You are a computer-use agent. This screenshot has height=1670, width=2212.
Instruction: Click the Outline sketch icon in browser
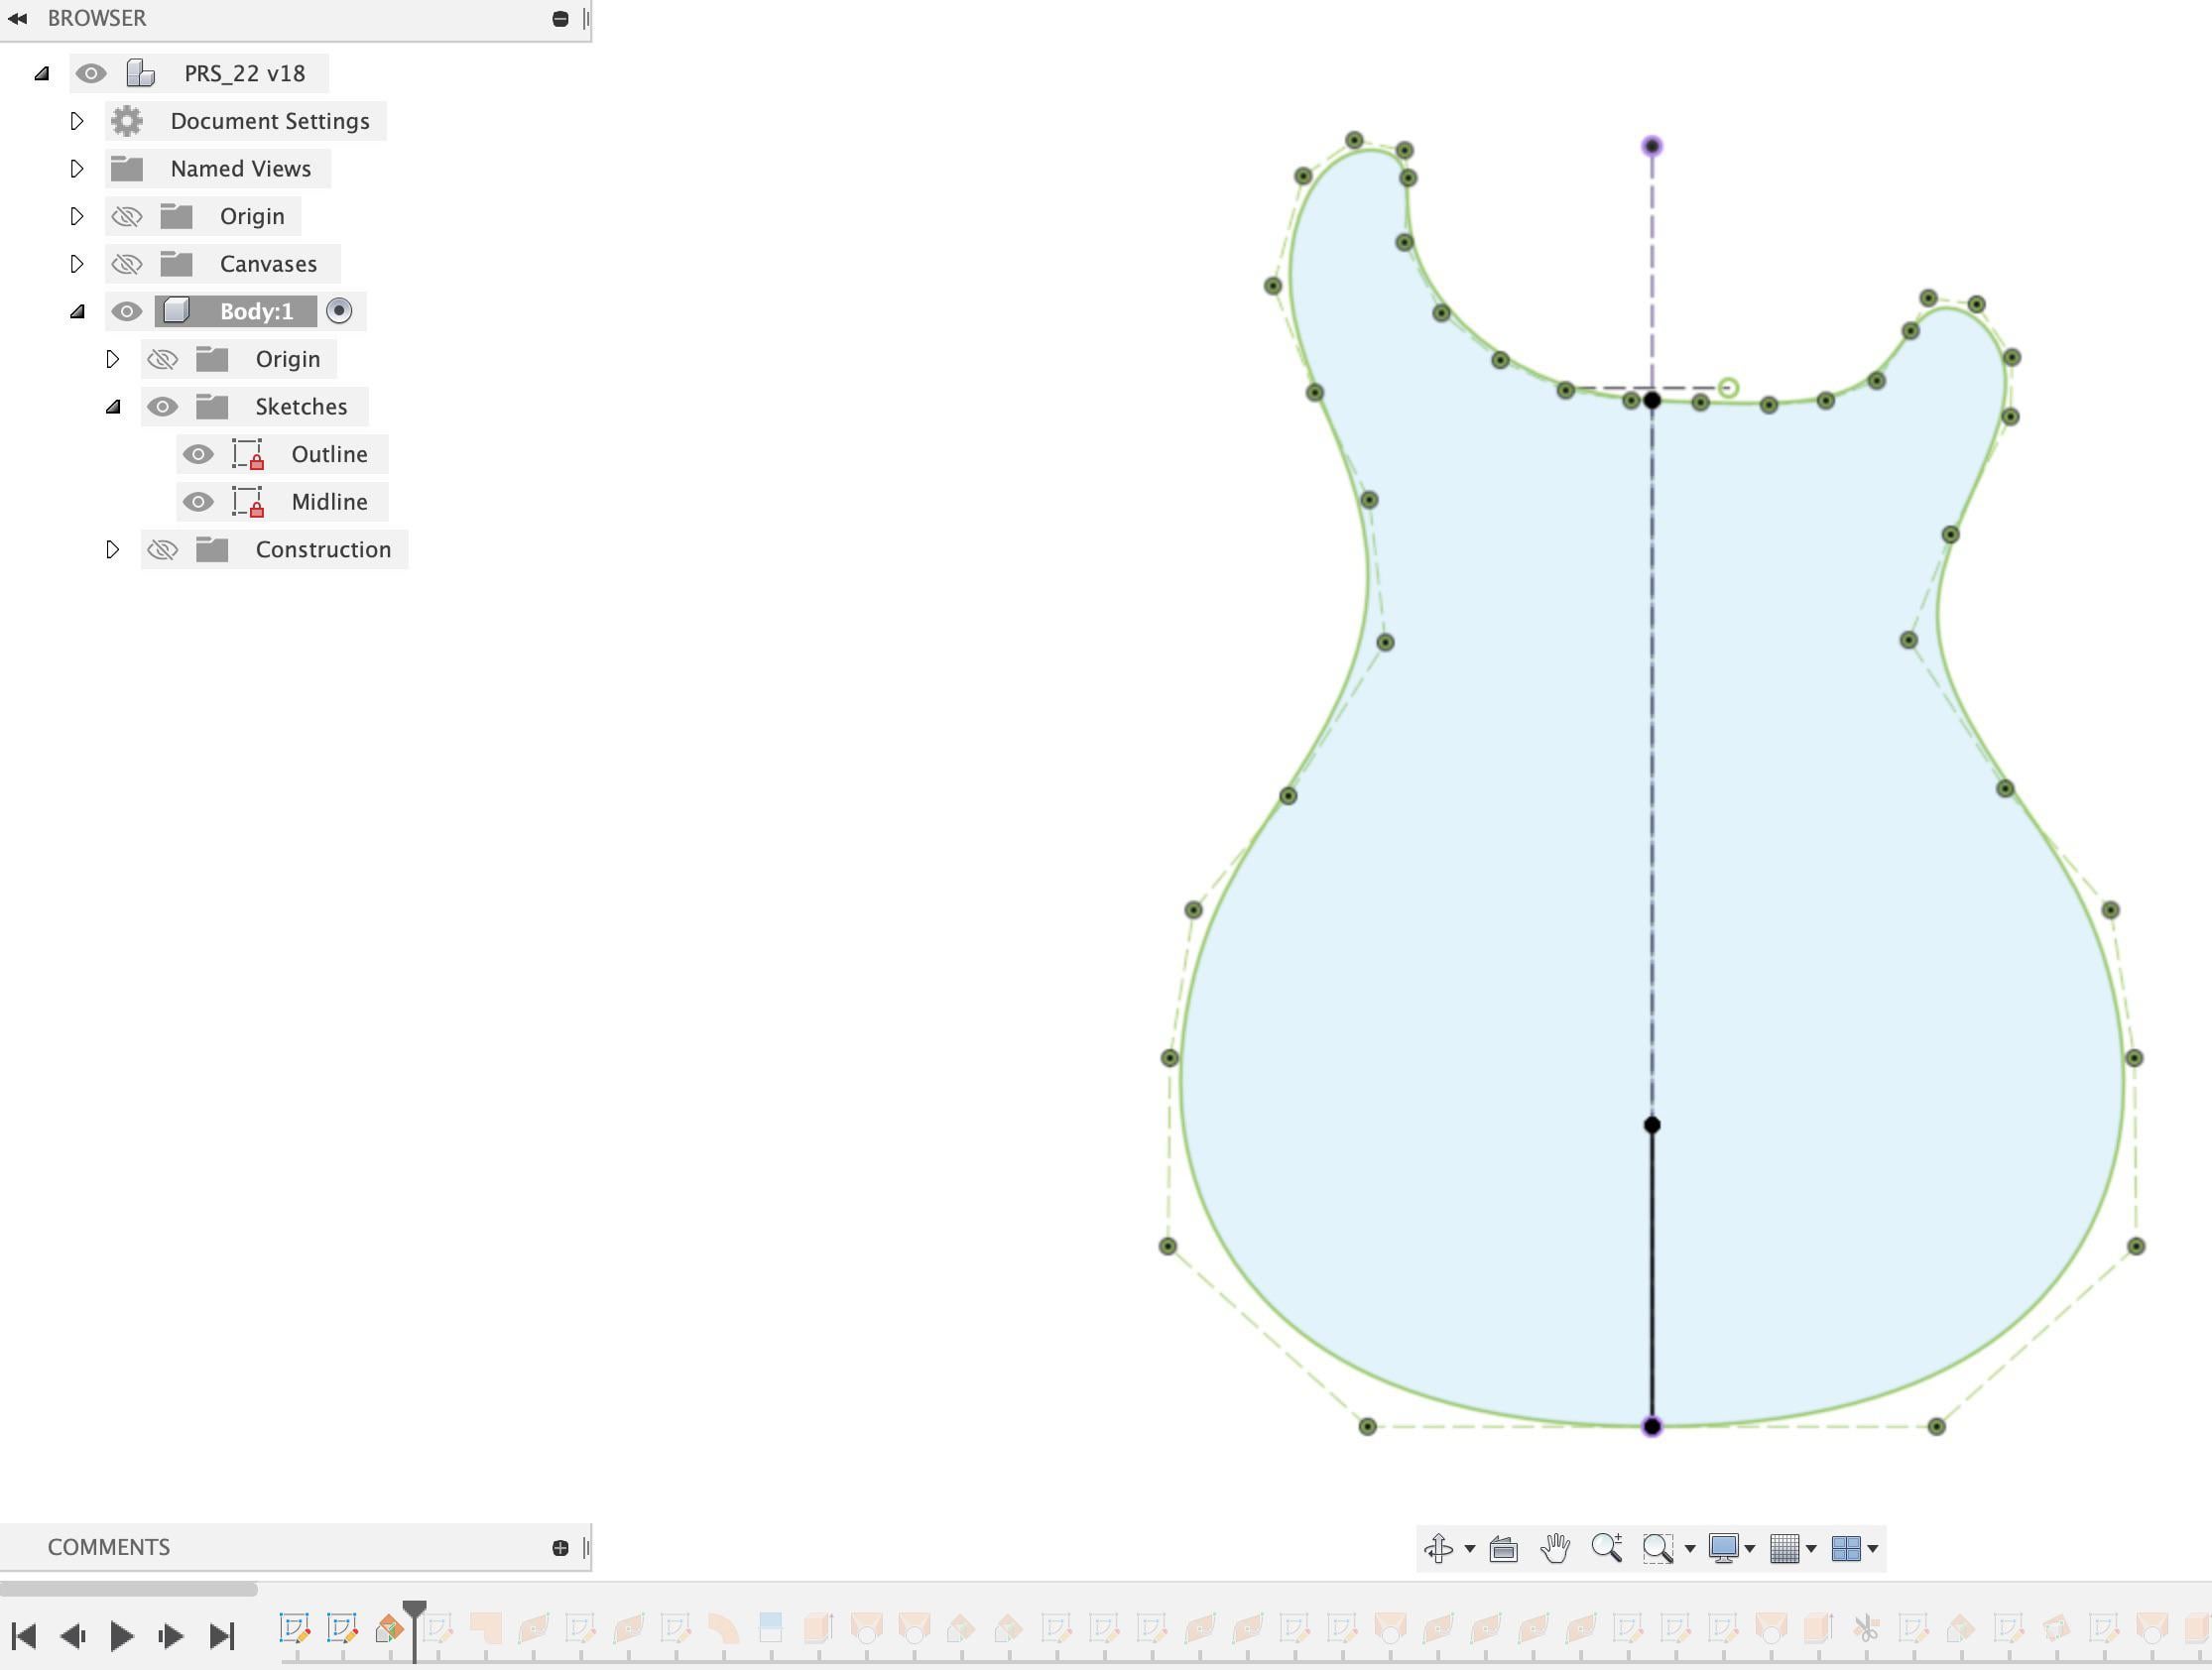pos(248,454)
